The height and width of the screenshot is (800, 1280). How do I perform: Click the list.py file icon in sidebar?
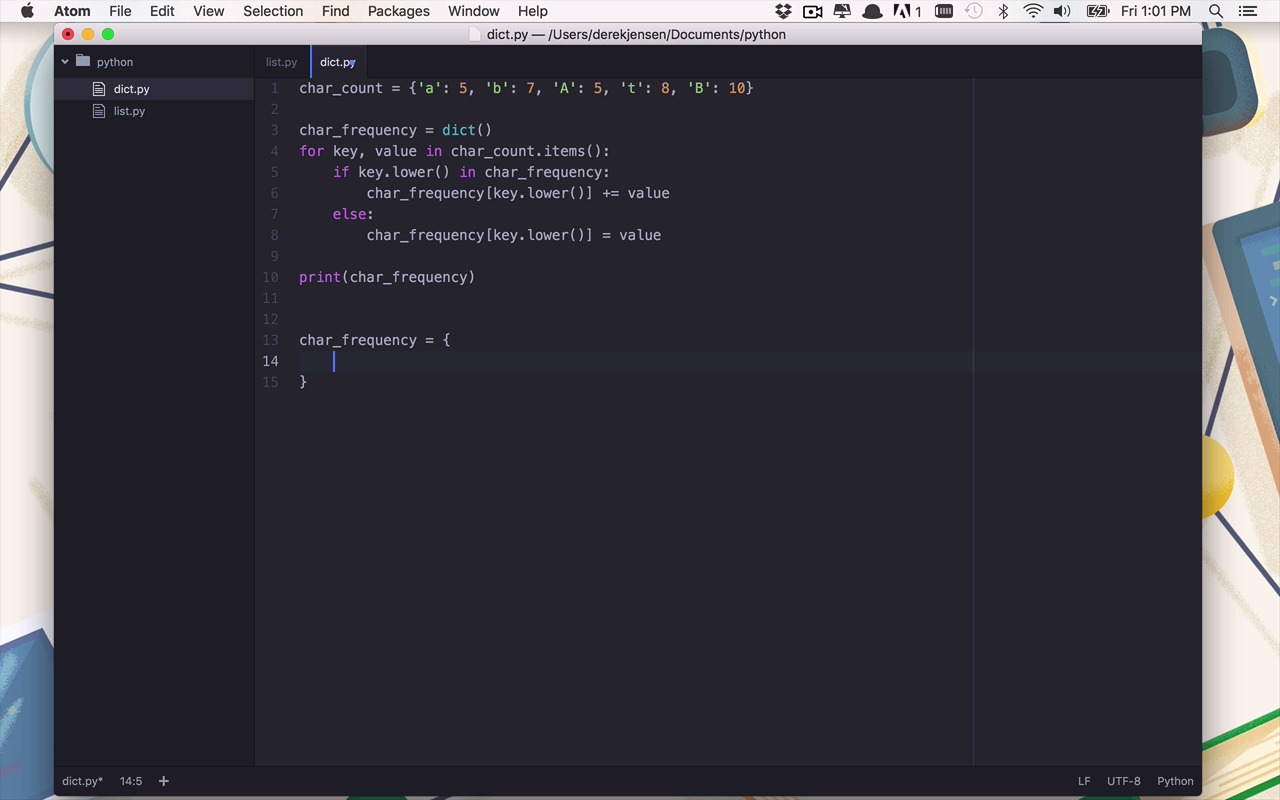tap(99, 111)
